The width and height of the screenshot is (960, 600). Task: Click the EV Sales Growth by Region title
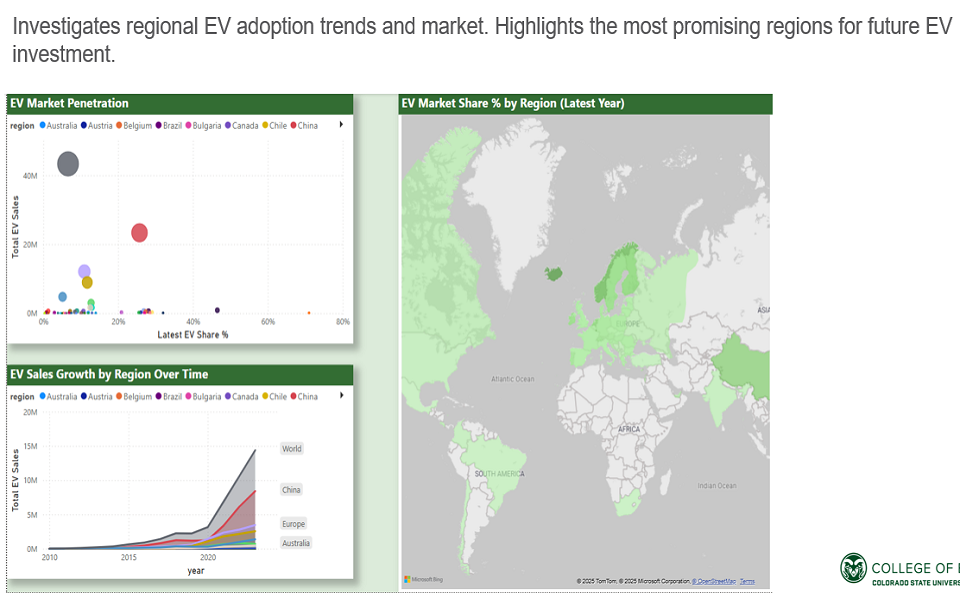pos(109,375)
